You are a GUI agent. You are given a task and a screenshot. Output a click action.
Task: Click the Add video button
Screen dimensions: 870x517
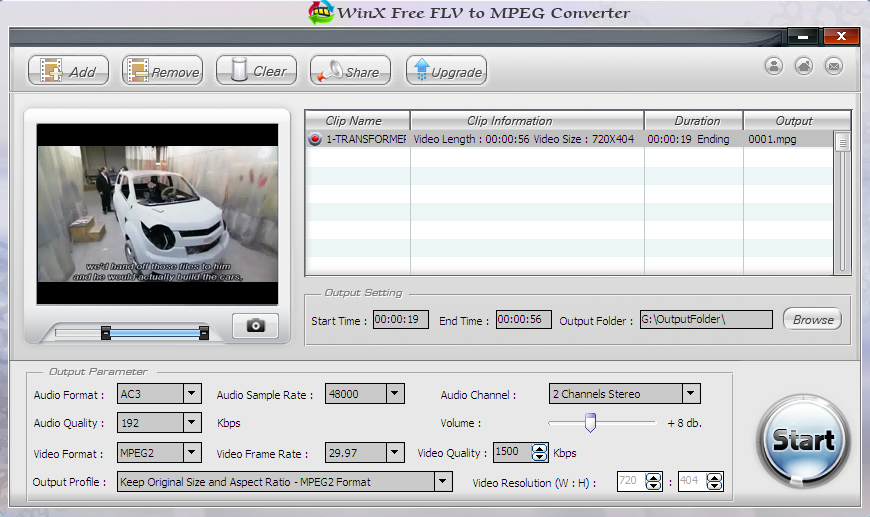pyautogui.click(x=68, y=70)
